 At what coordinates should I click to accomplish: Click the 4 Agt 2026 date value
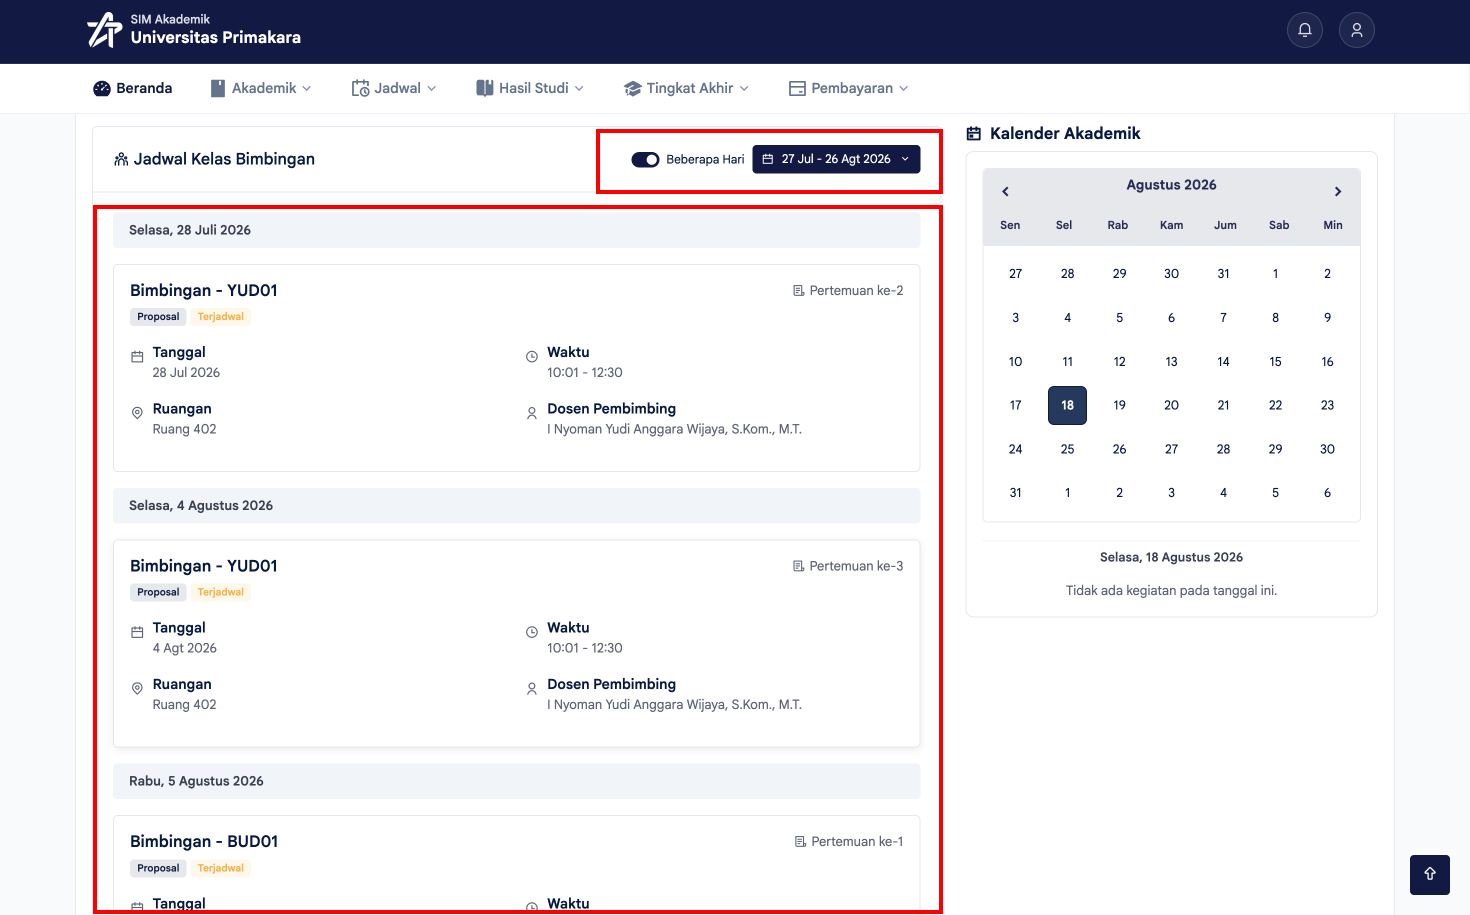[185, 648]
